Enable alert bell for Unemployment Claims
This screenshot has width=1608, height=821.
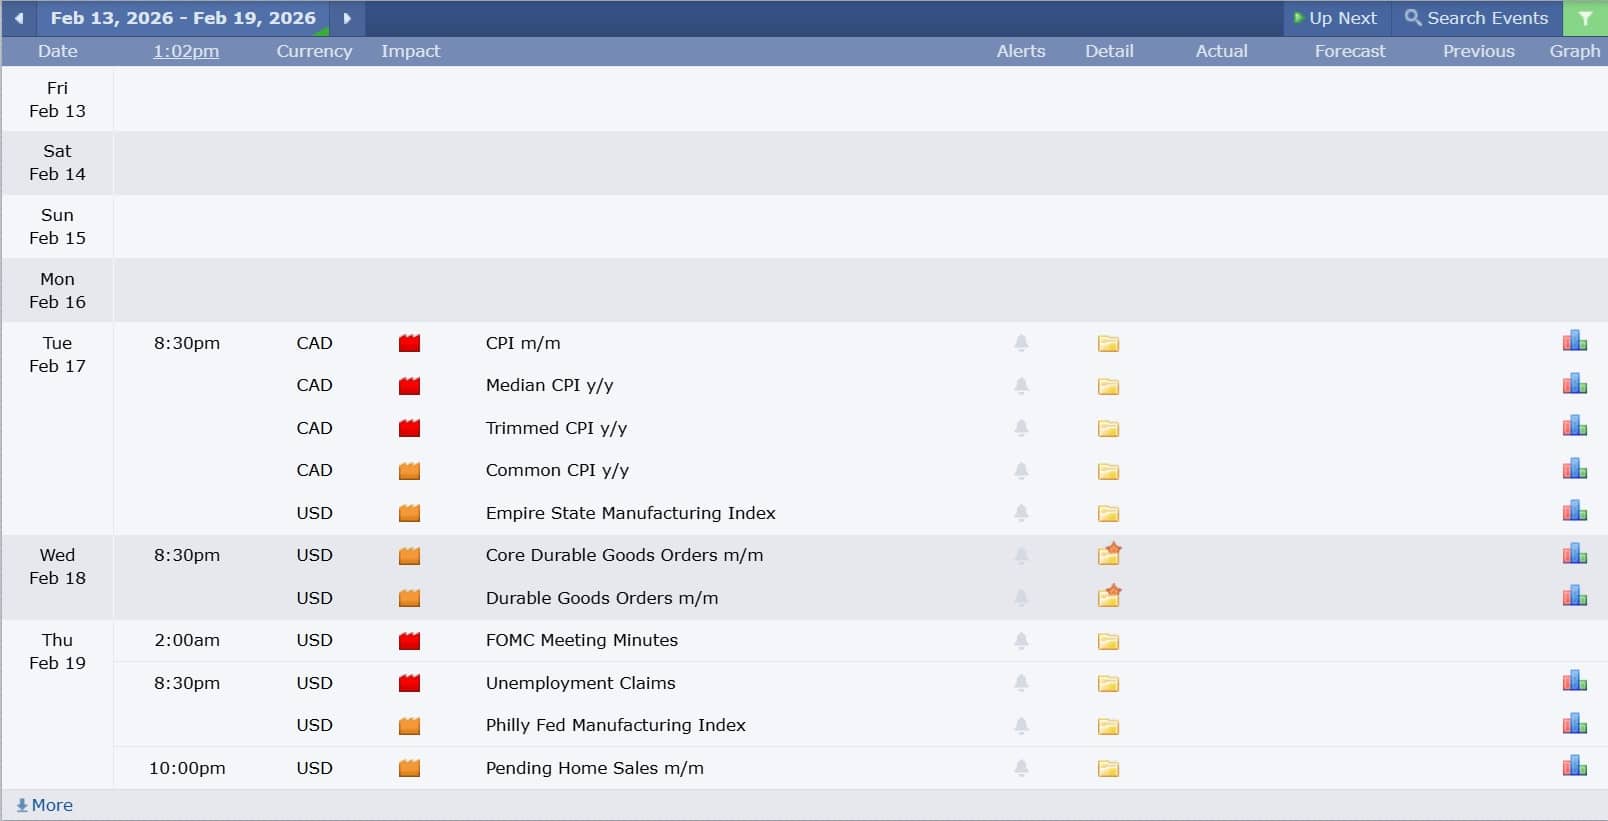coord(1021,683)
